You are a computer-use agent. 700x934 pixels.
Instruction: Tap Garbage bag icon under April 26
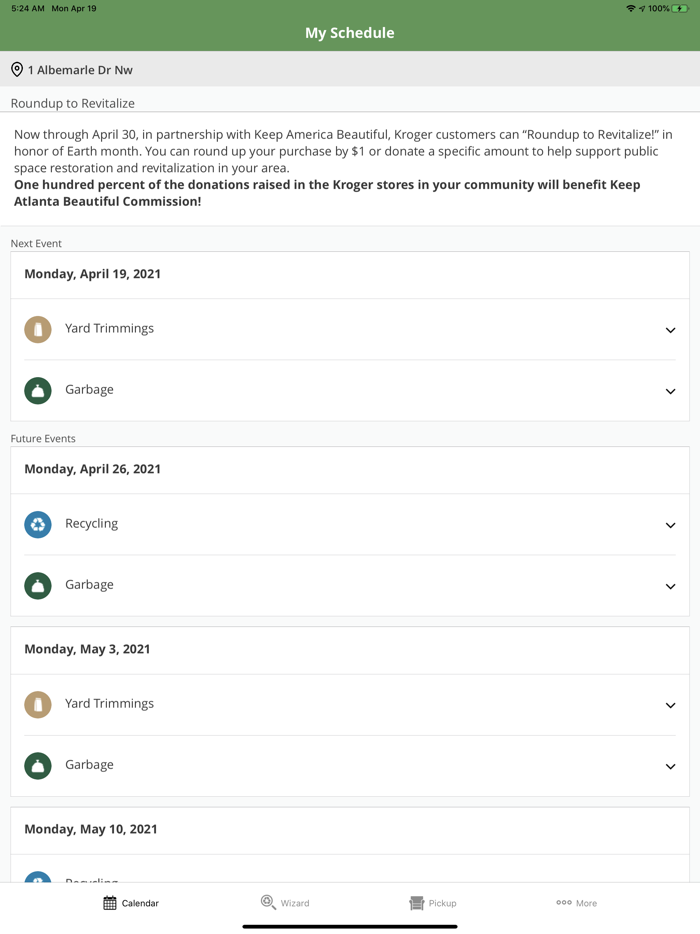click(x=38, y=585)
